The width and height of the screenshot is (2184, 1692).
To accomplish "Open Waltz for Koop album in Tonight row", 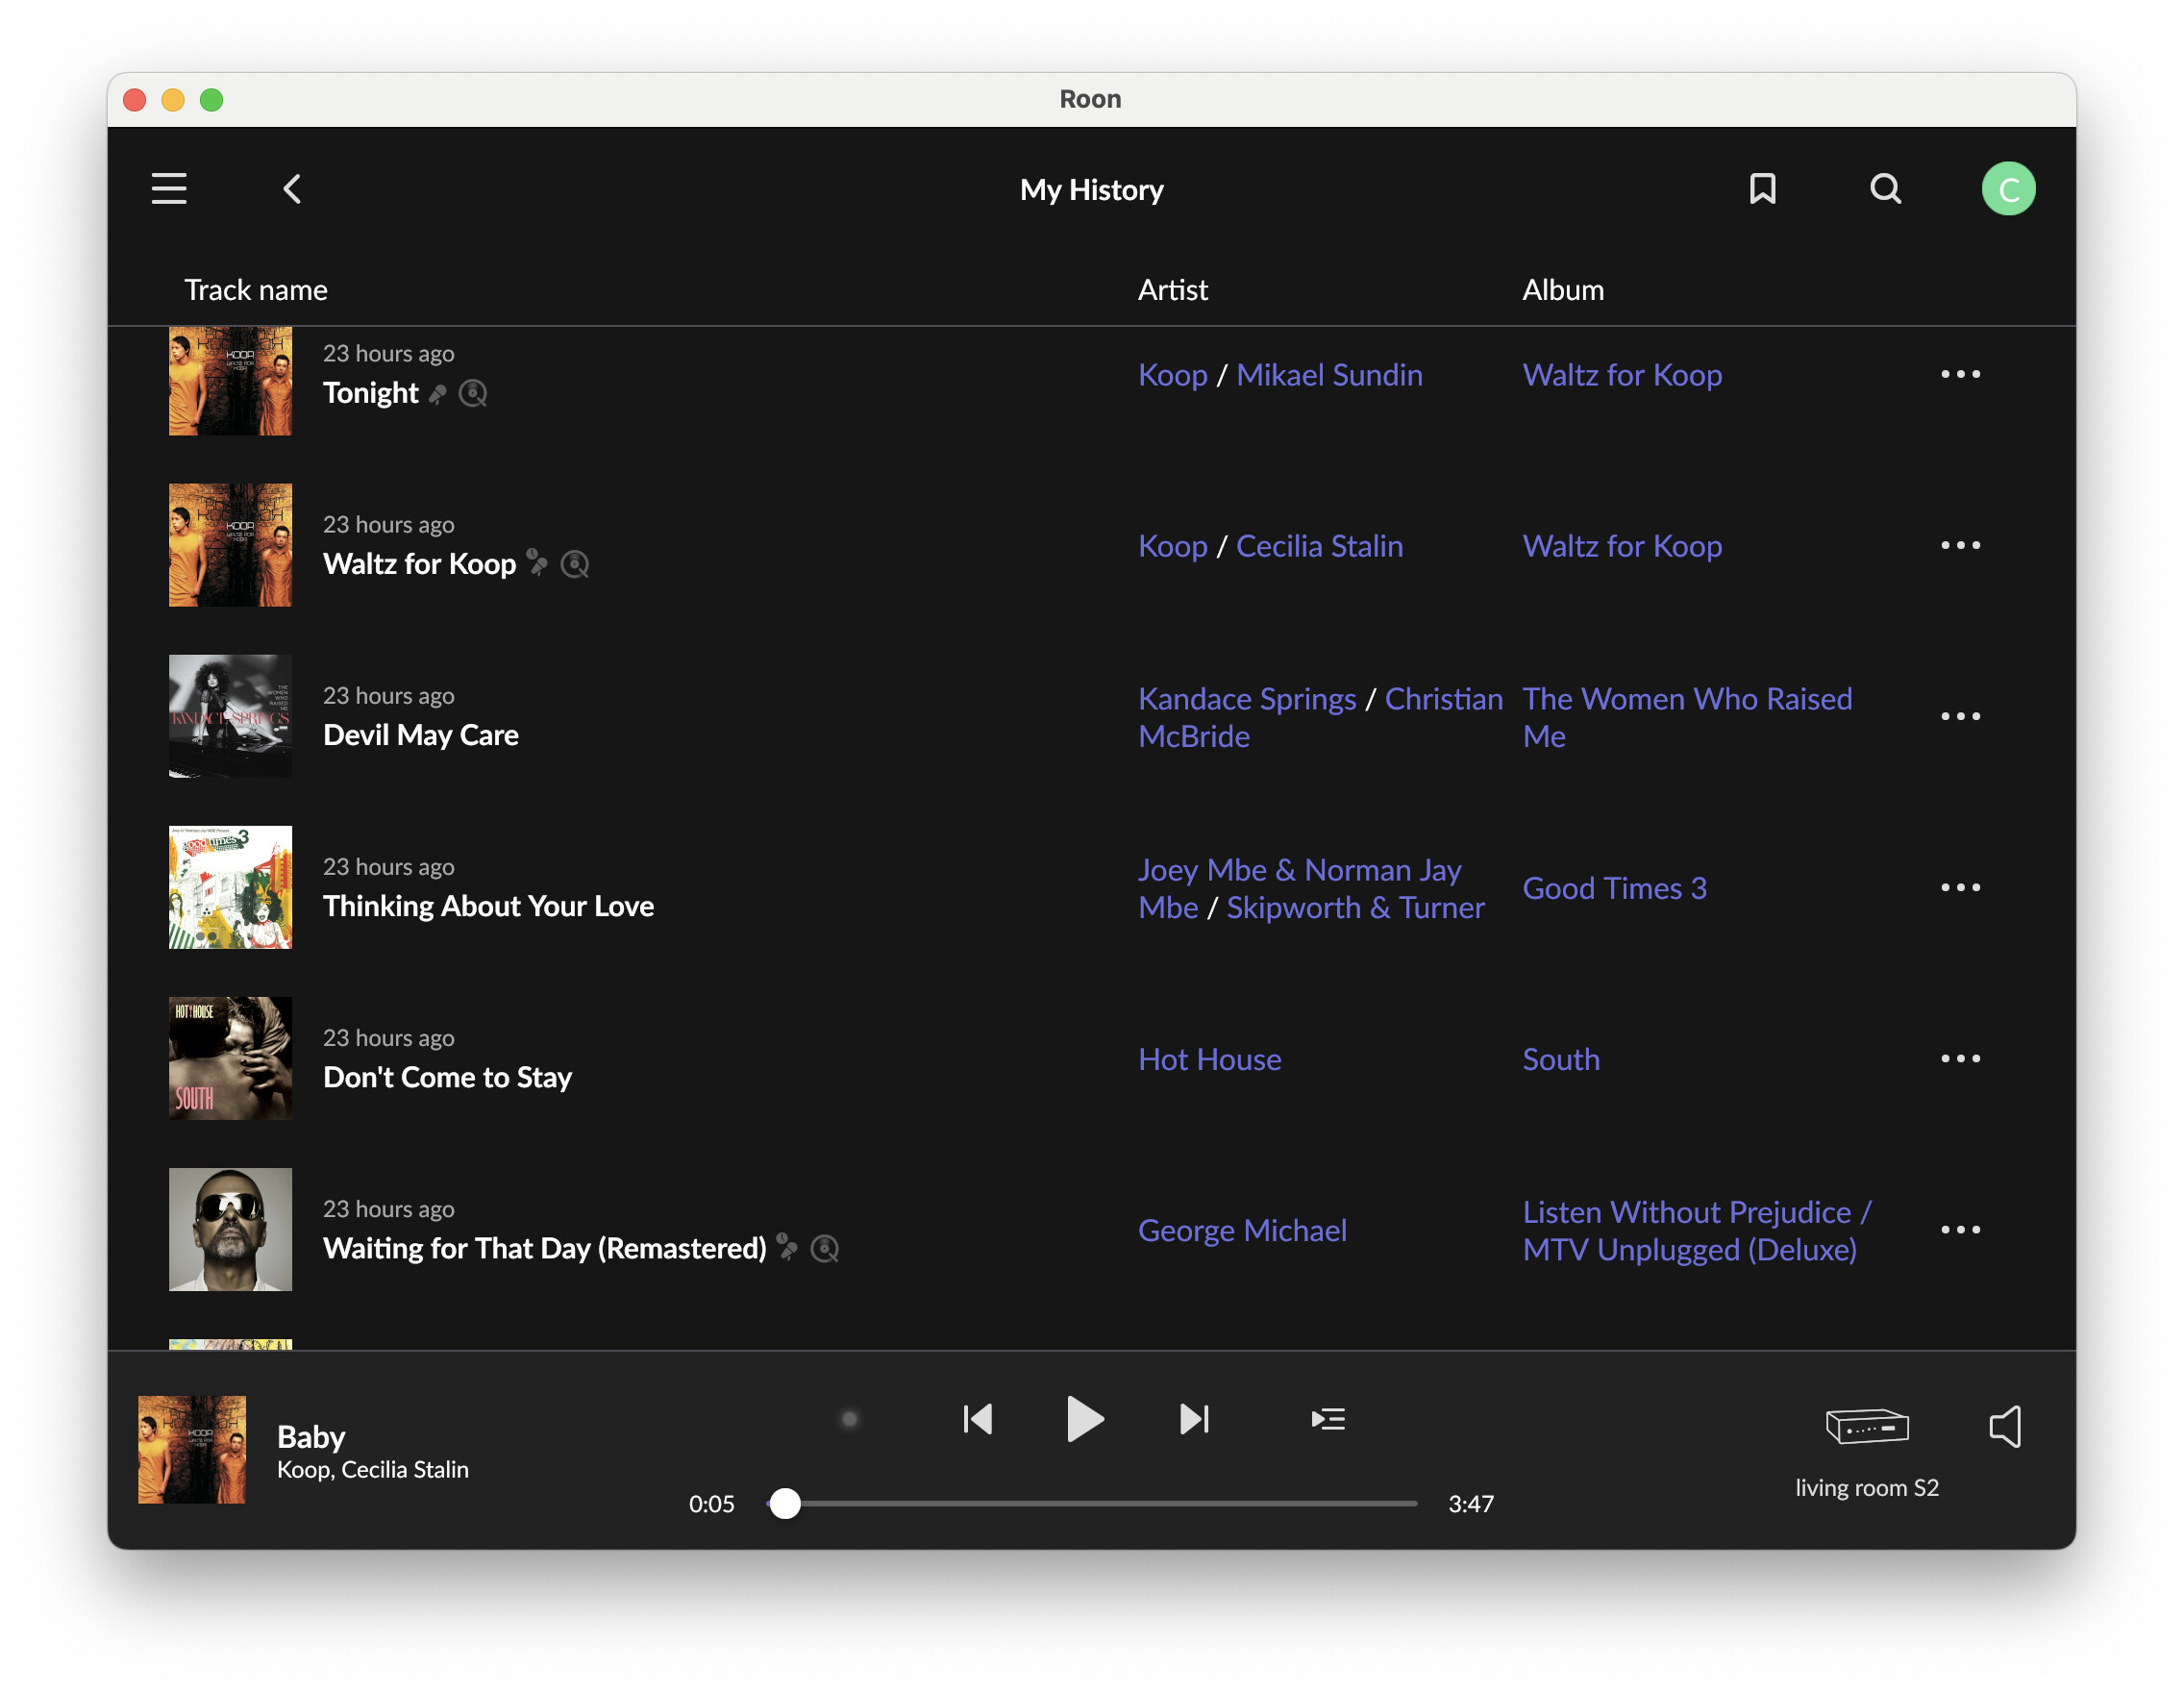I will (x=1621, y=375).
